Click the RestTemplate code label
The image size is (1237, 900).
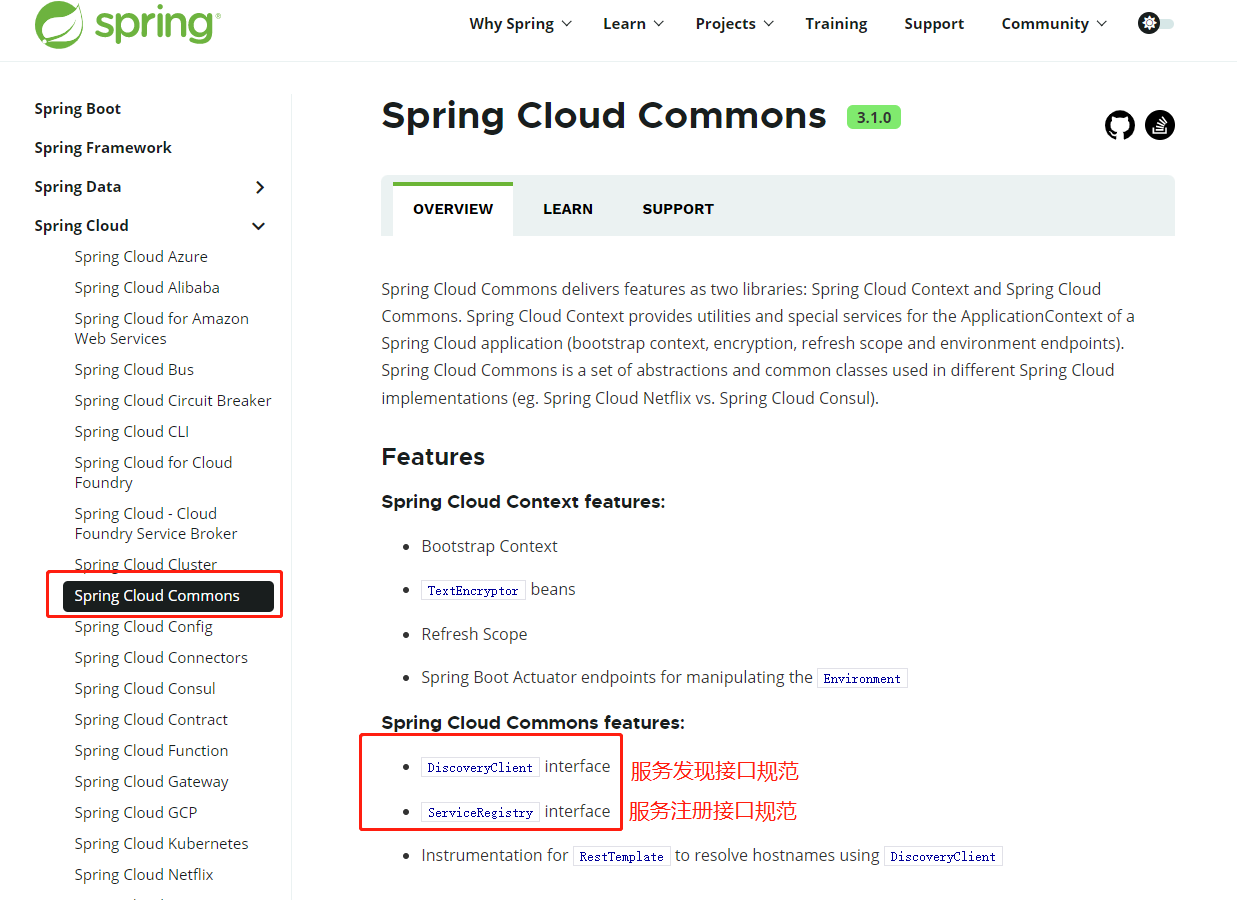(621, 857)
